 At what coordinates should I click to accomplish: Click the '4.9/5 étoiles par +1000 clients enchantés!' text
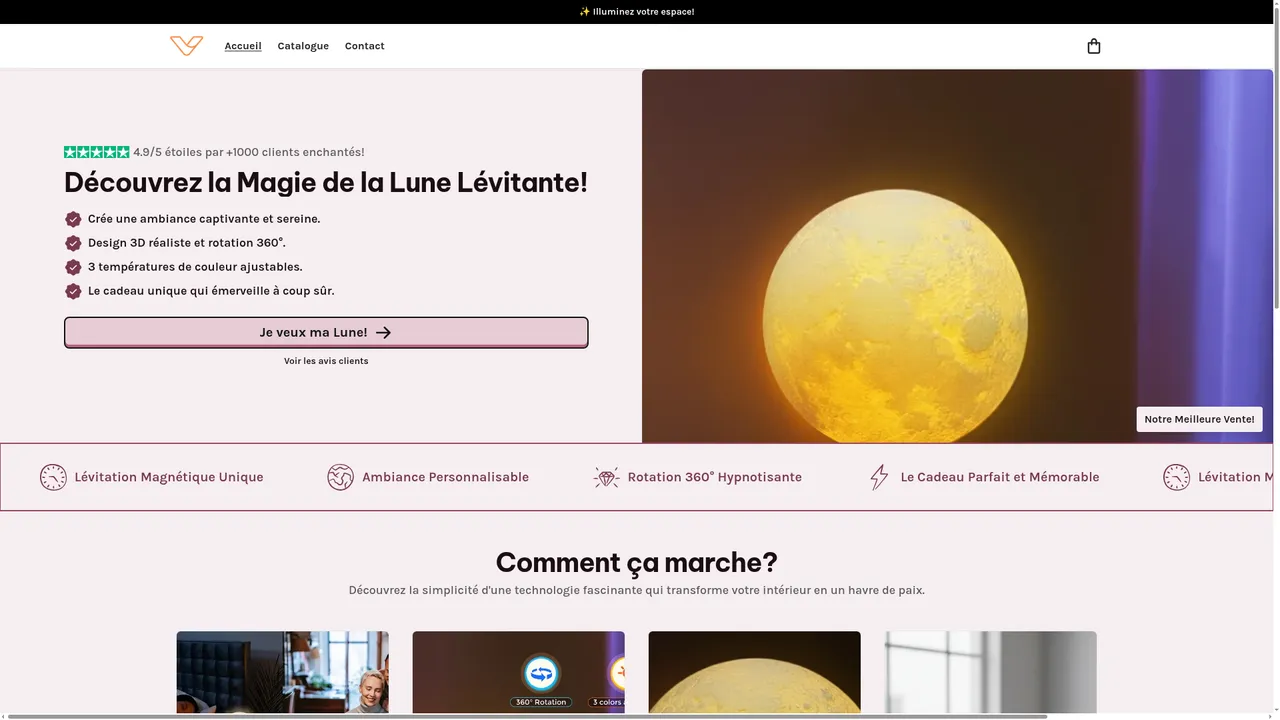click(249, 152)
